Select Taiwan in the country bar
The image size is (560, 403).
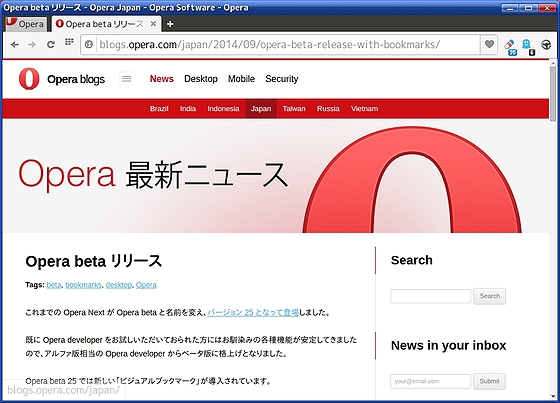(294, 109)
